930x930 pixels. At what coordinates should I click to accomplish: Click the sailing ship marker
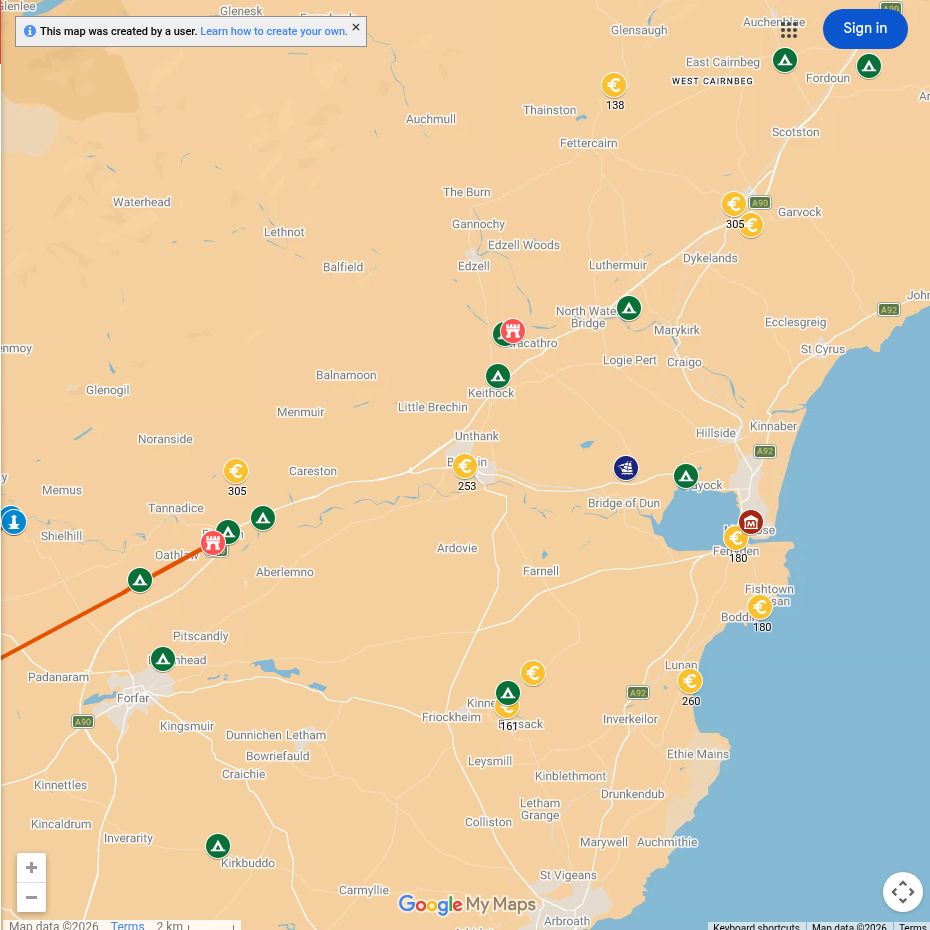pos(626,468)
